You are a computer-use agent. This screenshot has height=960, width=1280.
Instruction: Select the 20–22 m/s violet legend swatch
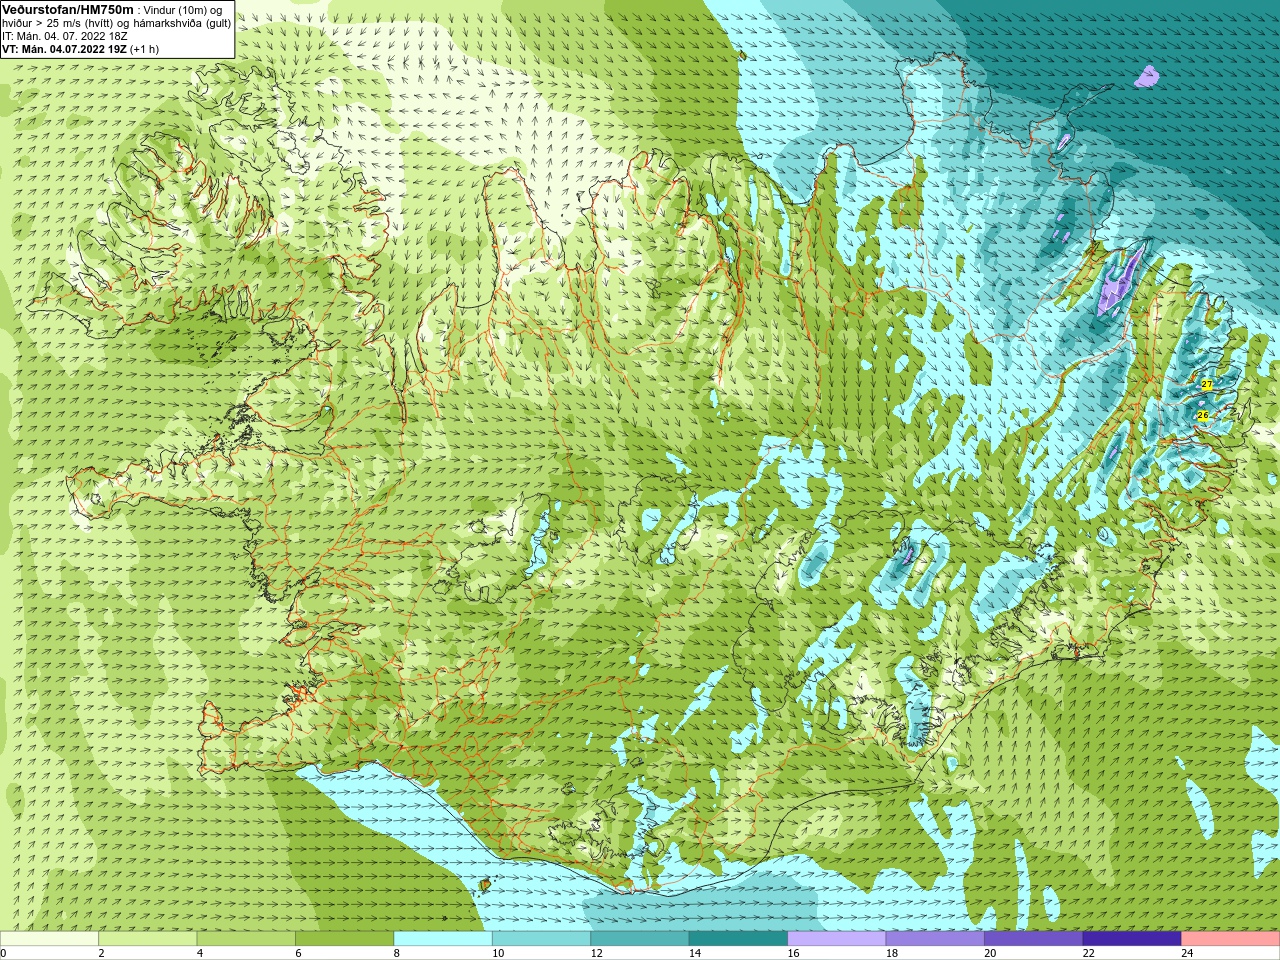1034,939
